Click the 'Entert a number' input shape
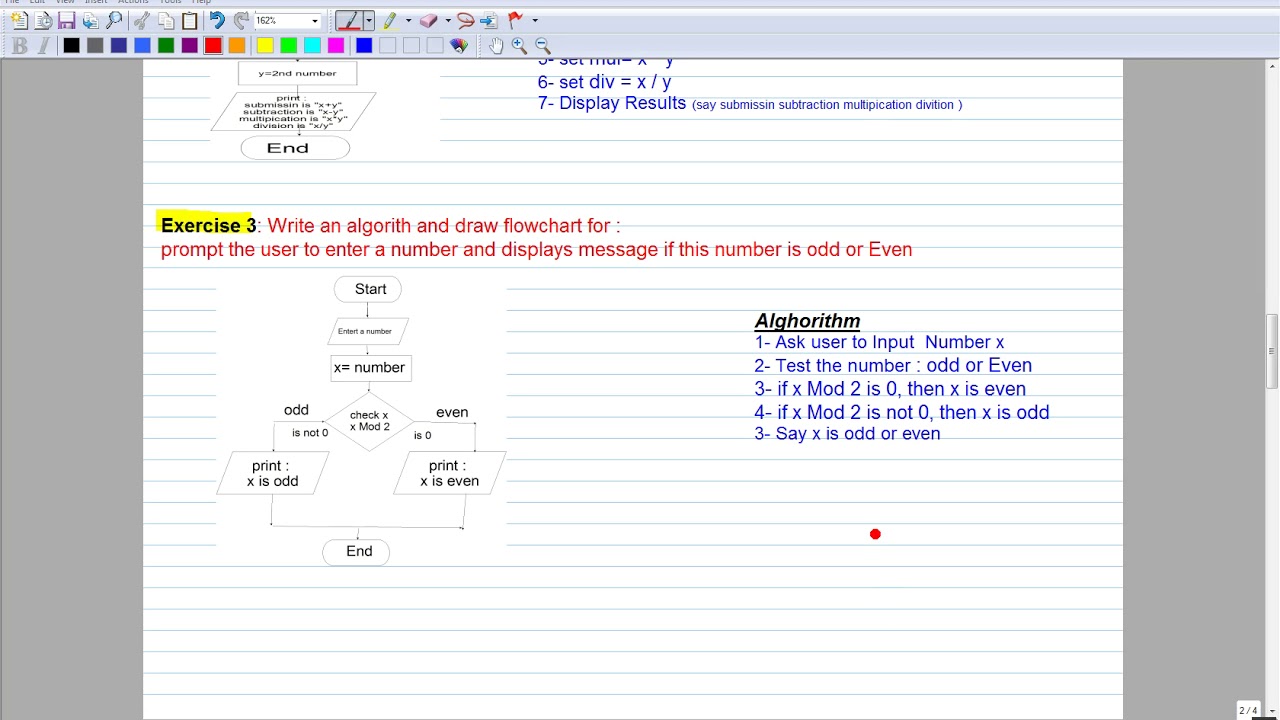 tap(368, 331)
